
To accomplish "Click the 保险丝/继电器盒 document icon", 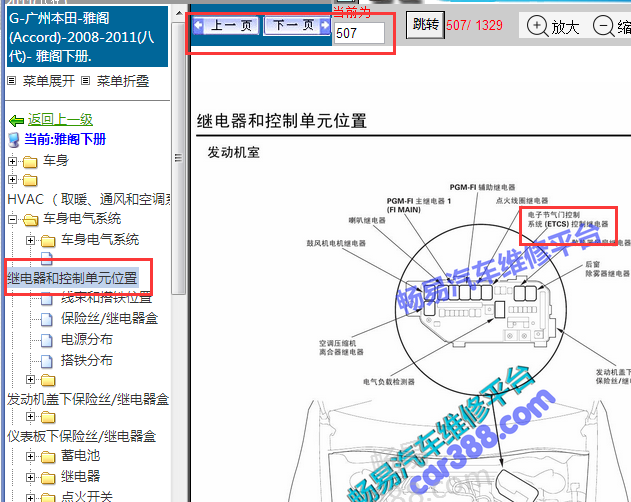I will [47, 319].
